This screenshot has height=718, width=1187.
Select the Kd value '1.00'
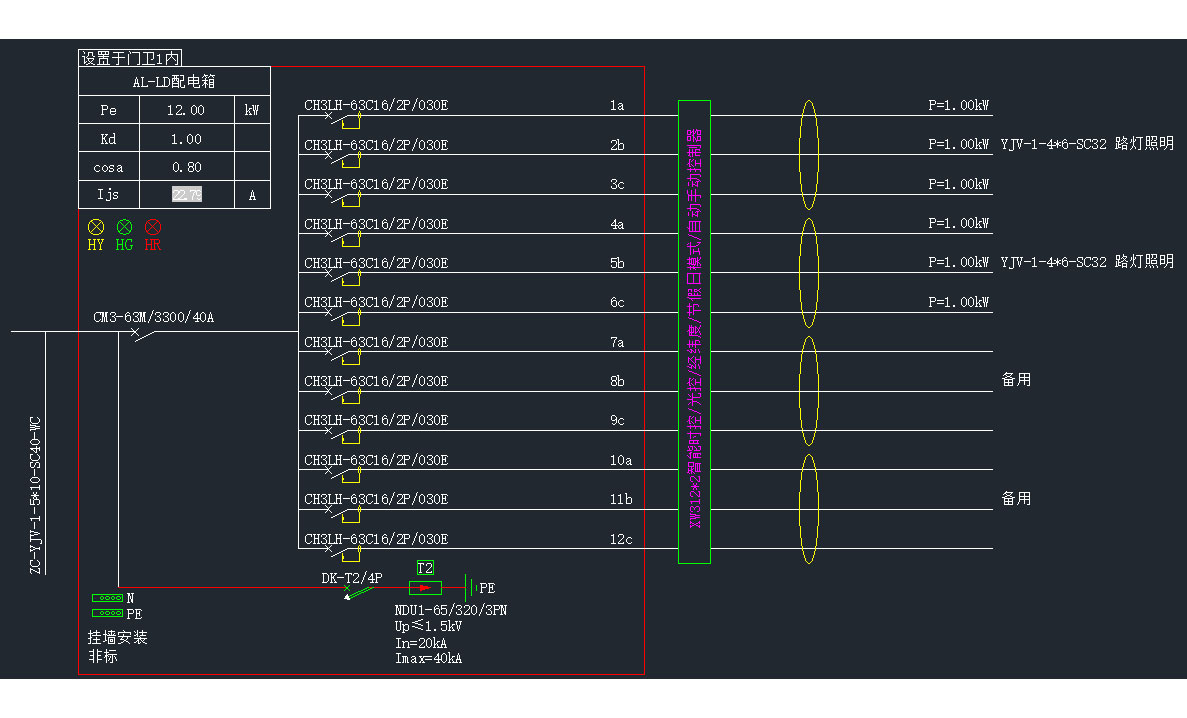(x=185, y=139)
